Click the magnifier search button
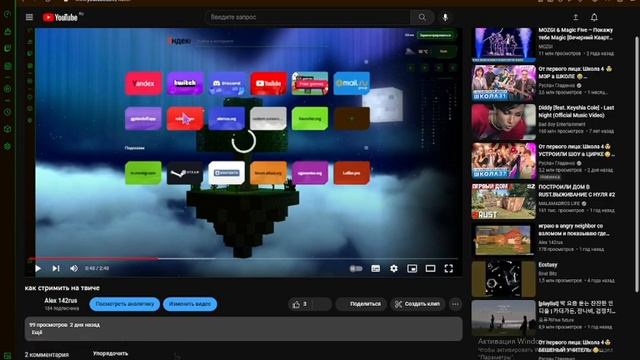The width and height of the screenshot is (640, 360). 422,17
